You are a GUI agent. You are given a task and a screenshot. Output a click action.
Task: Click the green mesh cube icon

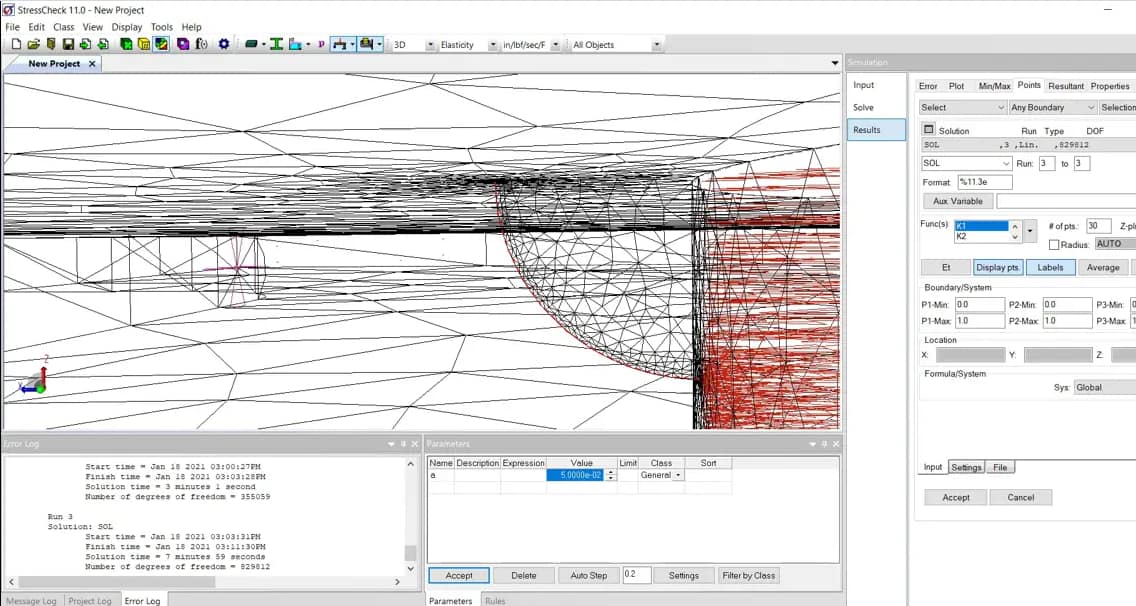(125, 44)
